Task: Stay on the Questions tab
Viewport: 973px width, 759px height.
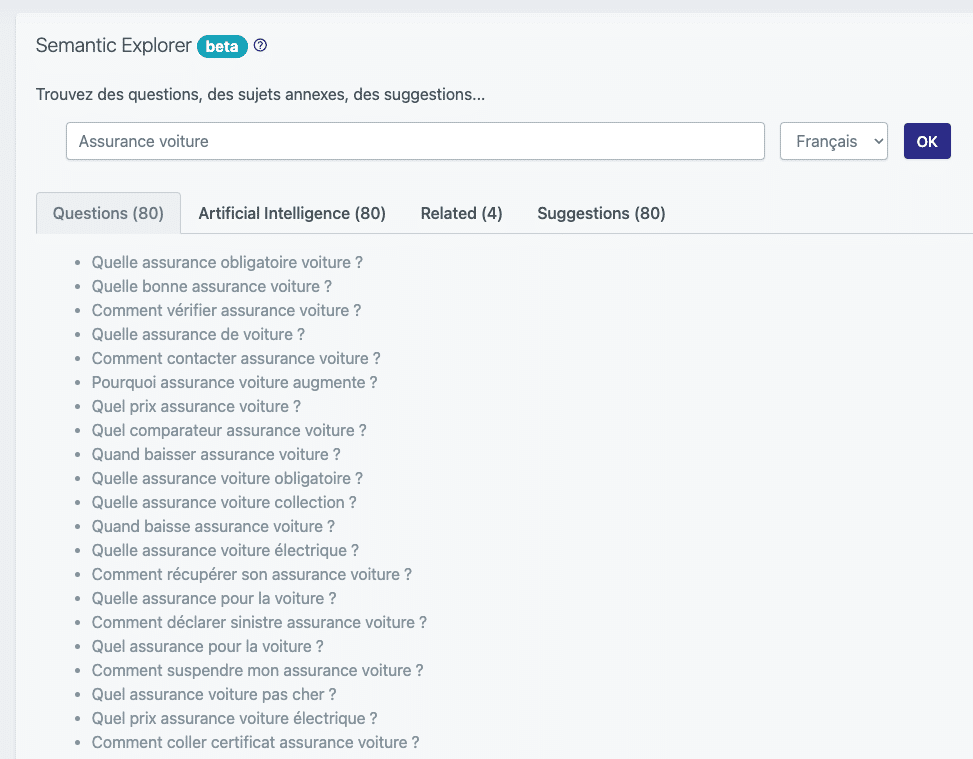Action: pyautogui.click(x=108, y=213)
